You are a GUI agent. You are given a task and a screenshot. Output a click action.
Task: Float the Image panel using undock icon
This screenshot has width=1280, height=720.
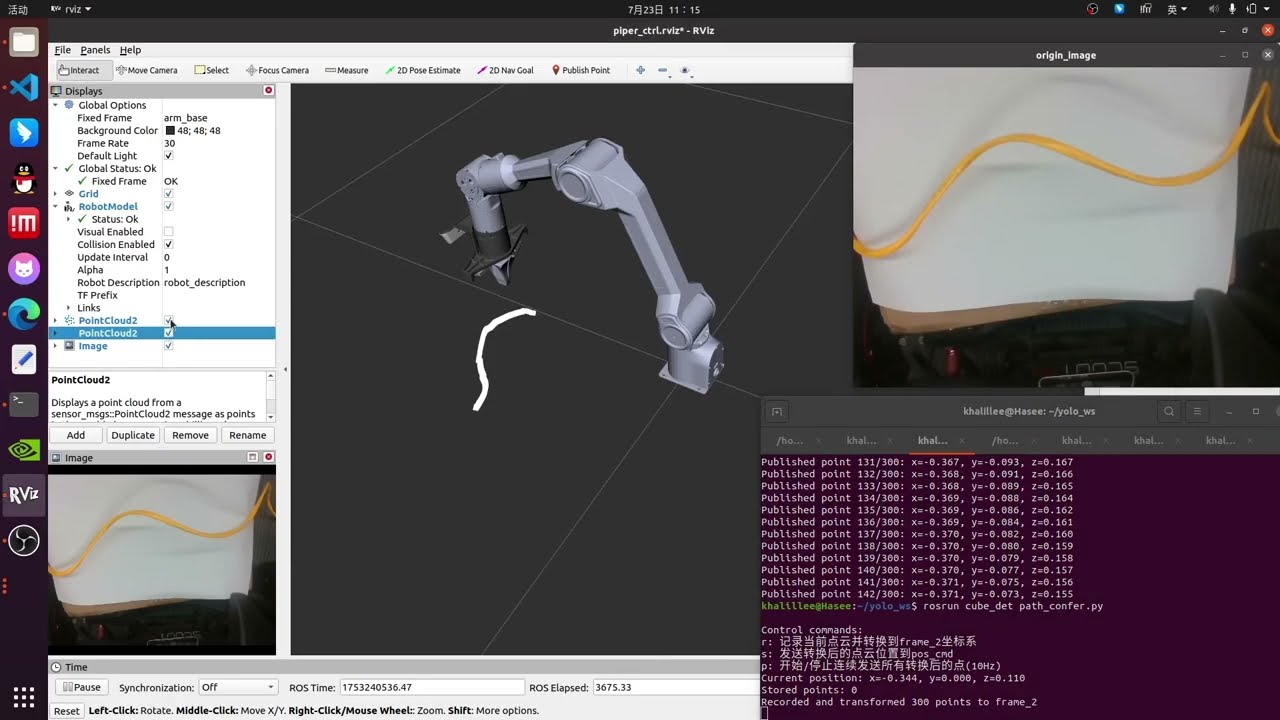(253, 457)
